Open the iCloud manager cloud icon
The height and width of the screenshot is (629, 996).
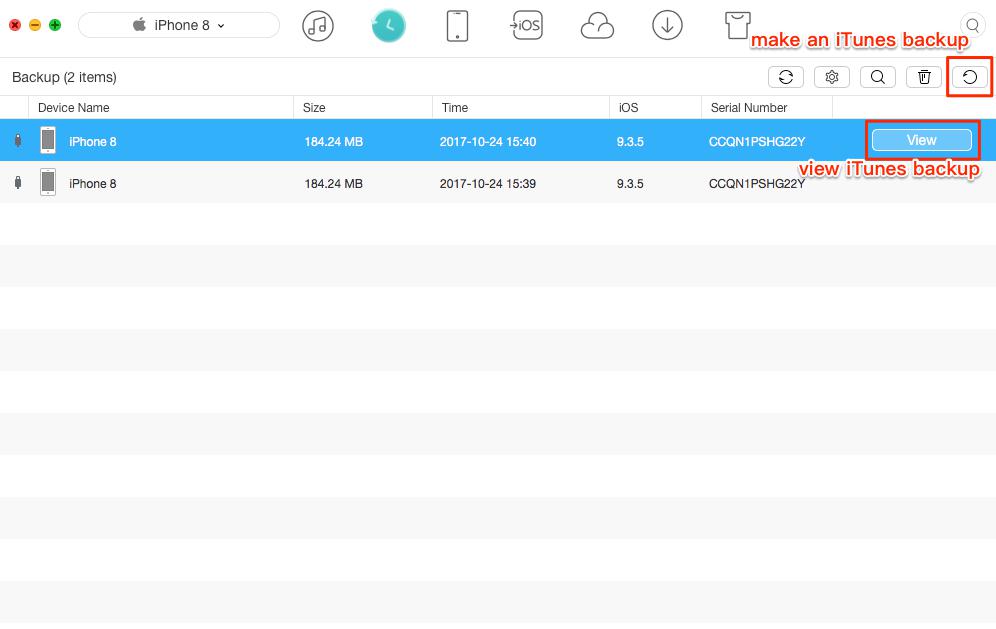[597, 27]
